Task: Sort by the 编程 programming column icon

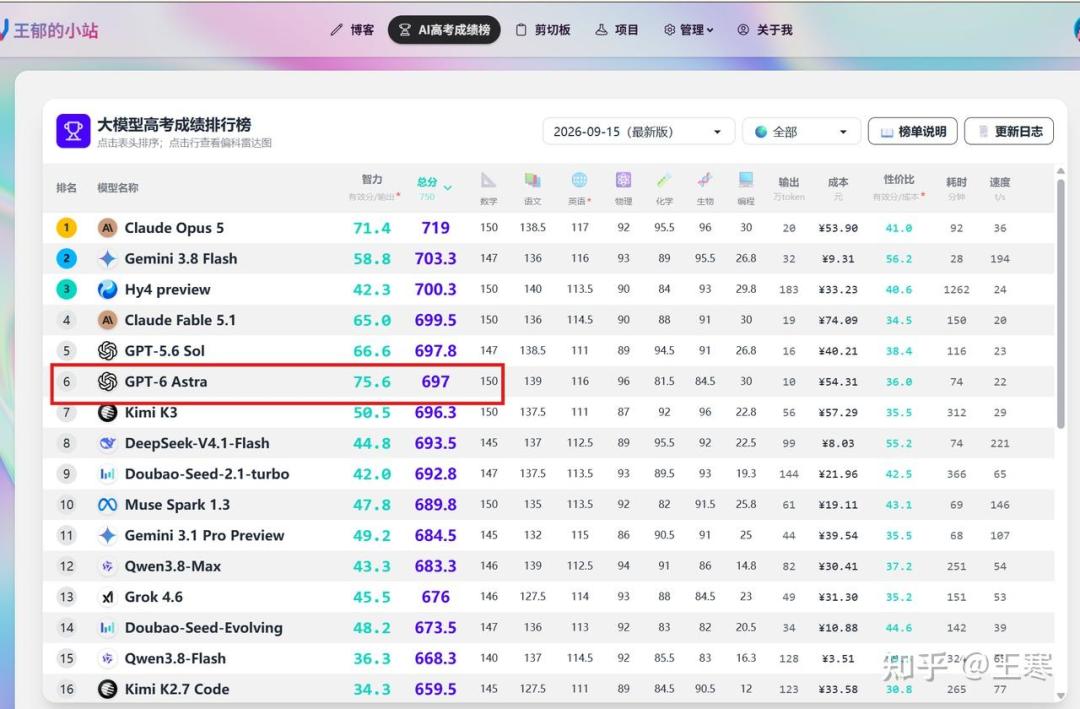Action: (x=746, y=181)
